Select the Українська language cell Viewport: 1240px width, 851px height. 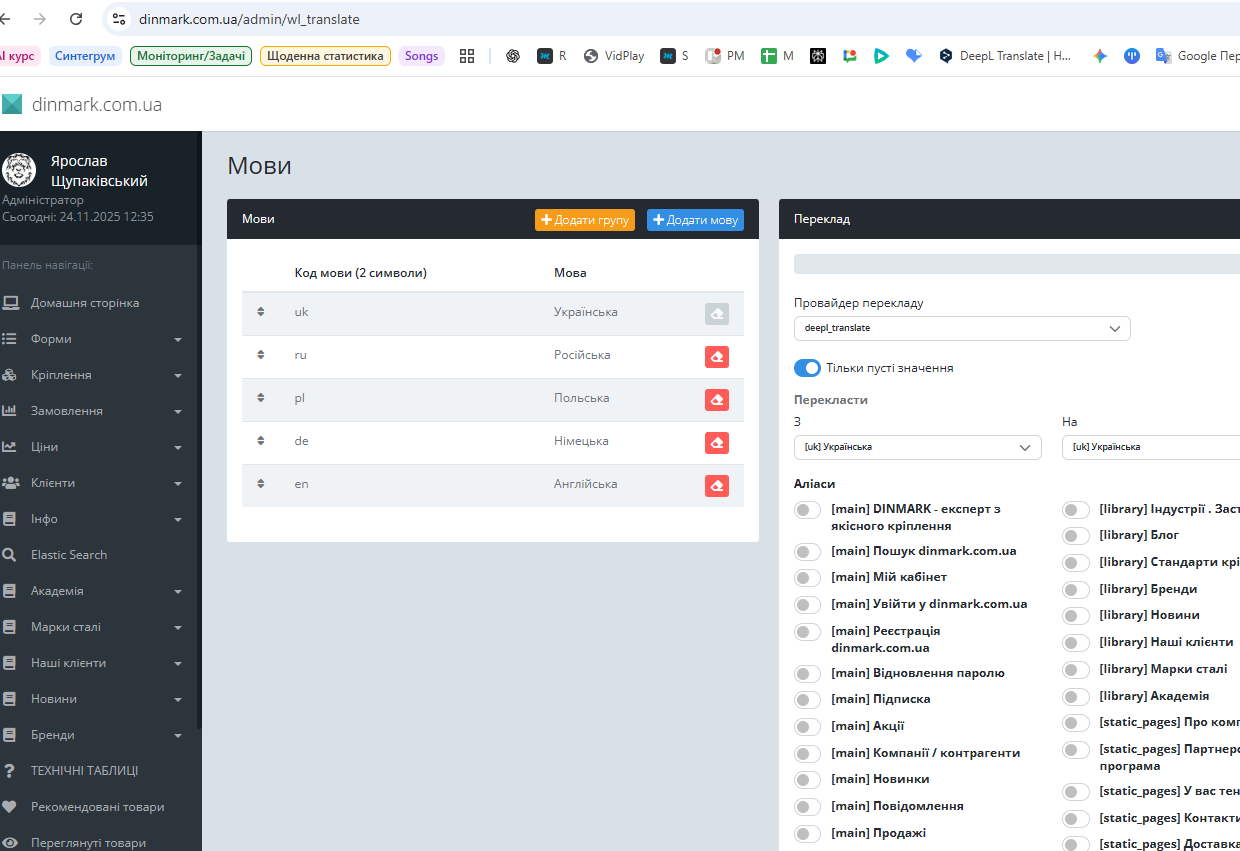[x=586, y=312]
